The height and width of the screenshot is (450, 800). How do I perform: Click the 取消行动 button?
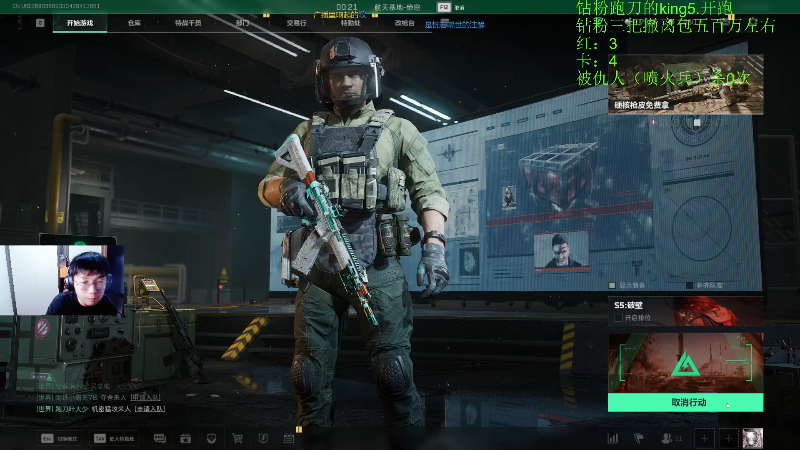(x=686, y=402)
